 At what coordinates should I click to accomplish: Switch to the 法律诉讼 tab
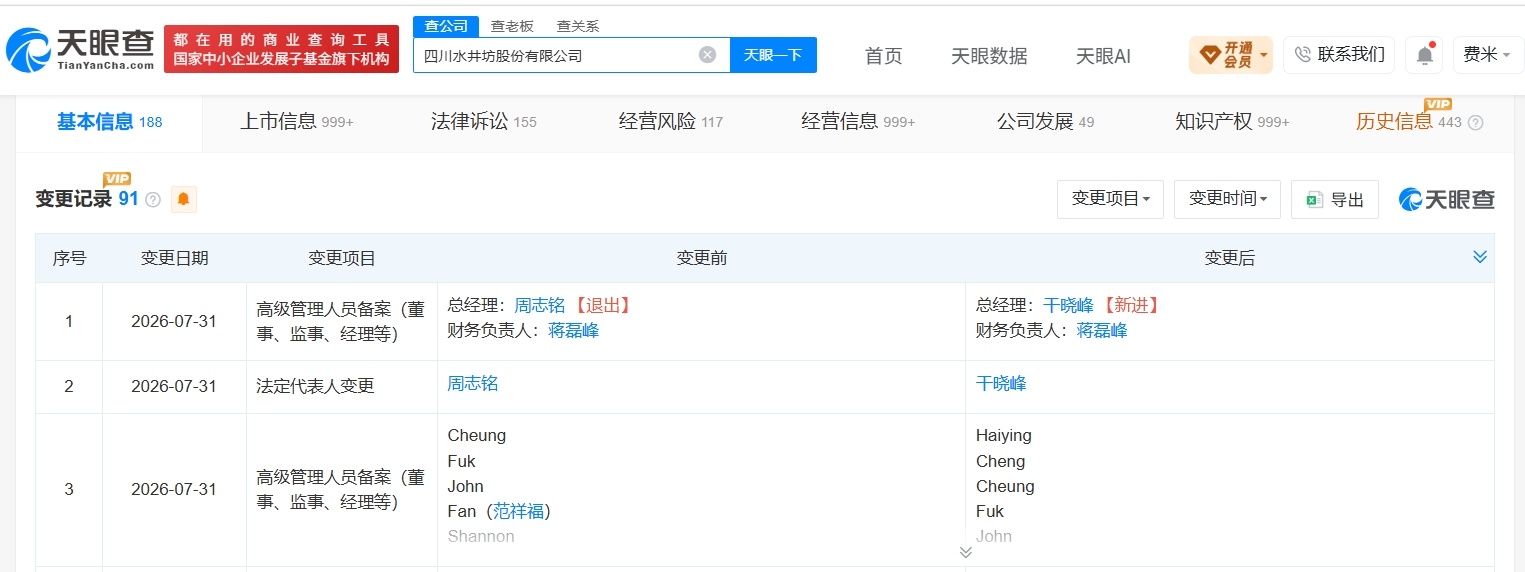483,122
